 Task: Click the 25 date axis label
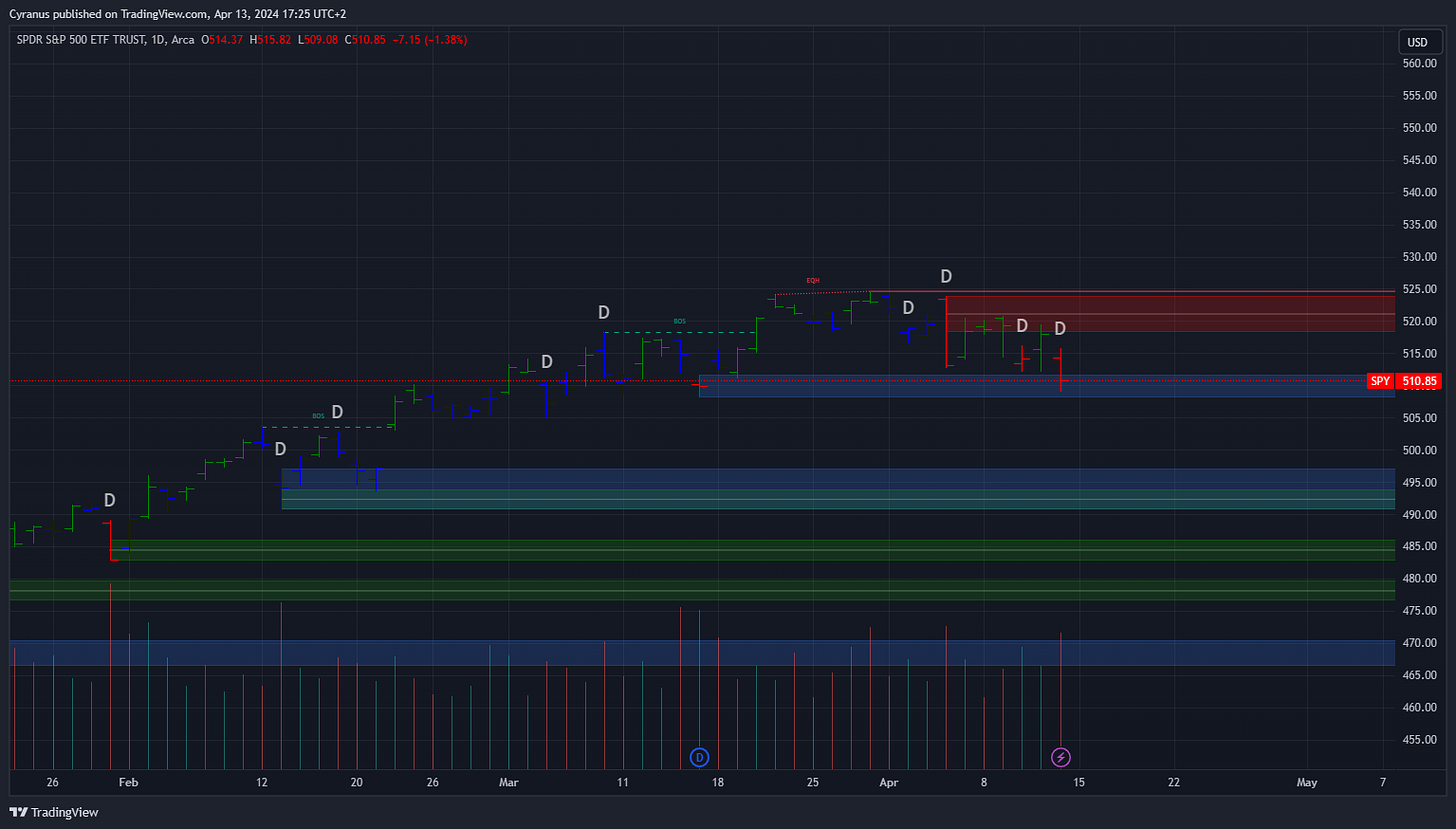813,783
